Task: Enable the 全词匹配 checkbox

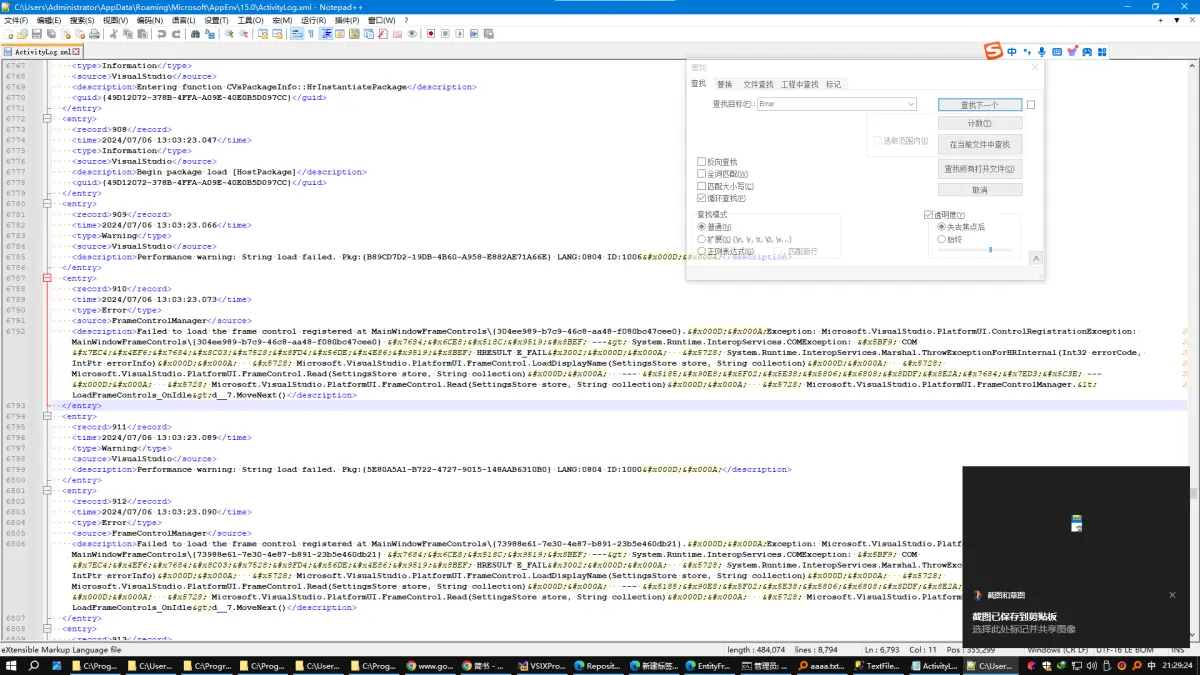Action: point(701,174)
